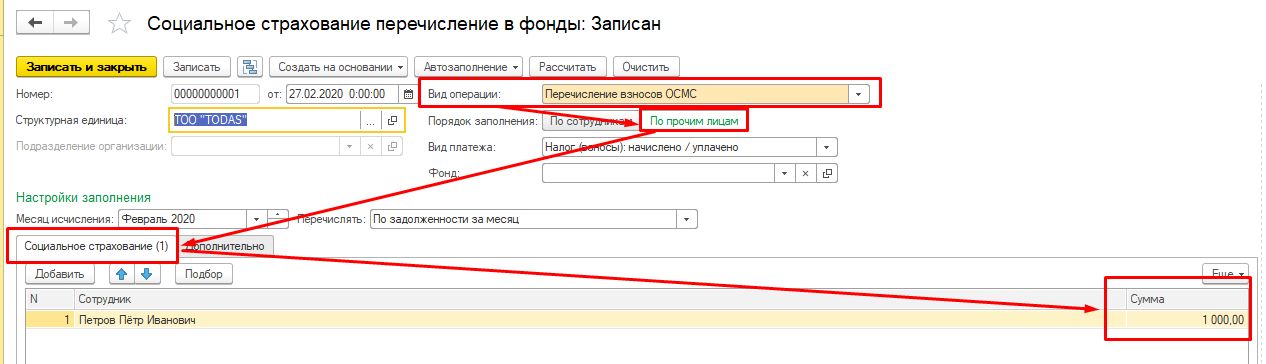1266x364 pixels.
Task: Go back with the left arrow
Action: pos(35,22)
